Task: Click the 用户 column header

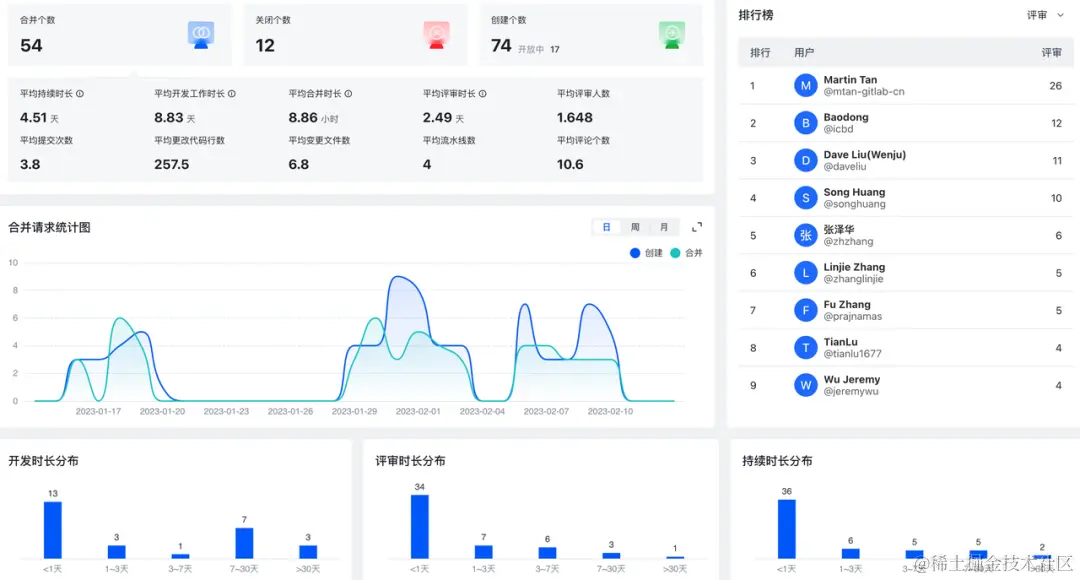Action: (804, 52)
